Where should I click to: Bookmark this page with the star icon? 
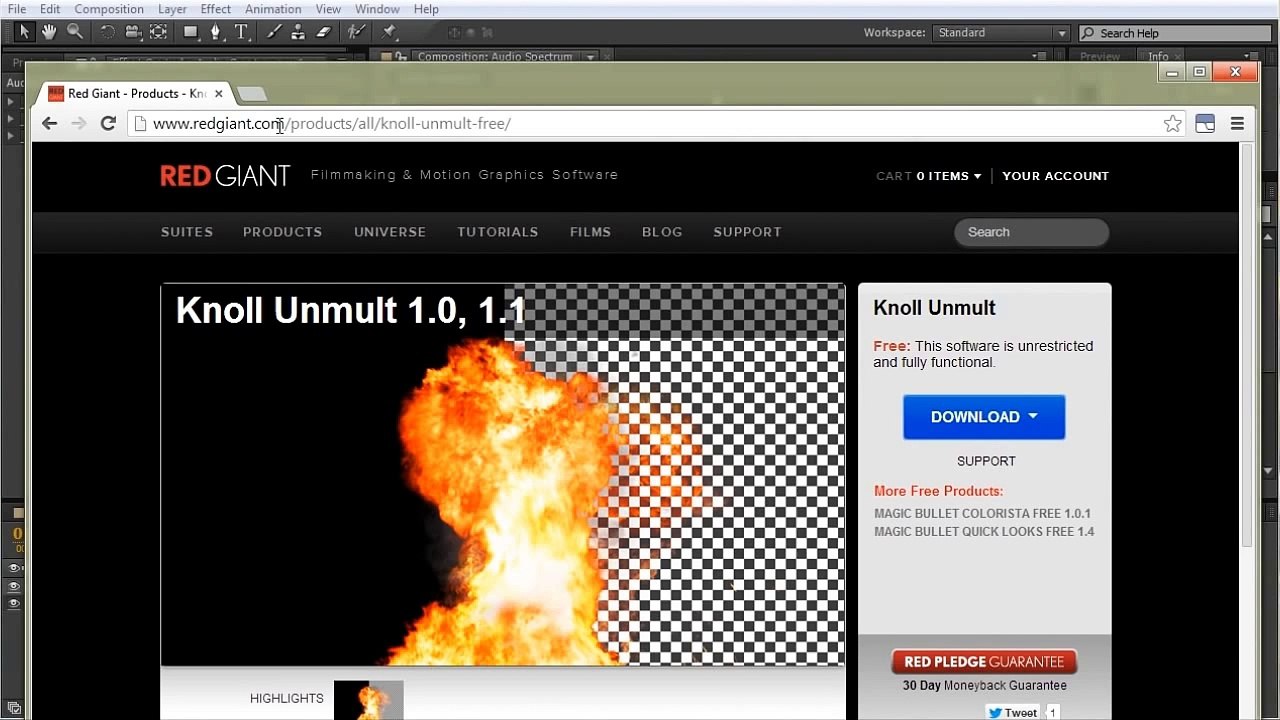tap(1173, 123)
